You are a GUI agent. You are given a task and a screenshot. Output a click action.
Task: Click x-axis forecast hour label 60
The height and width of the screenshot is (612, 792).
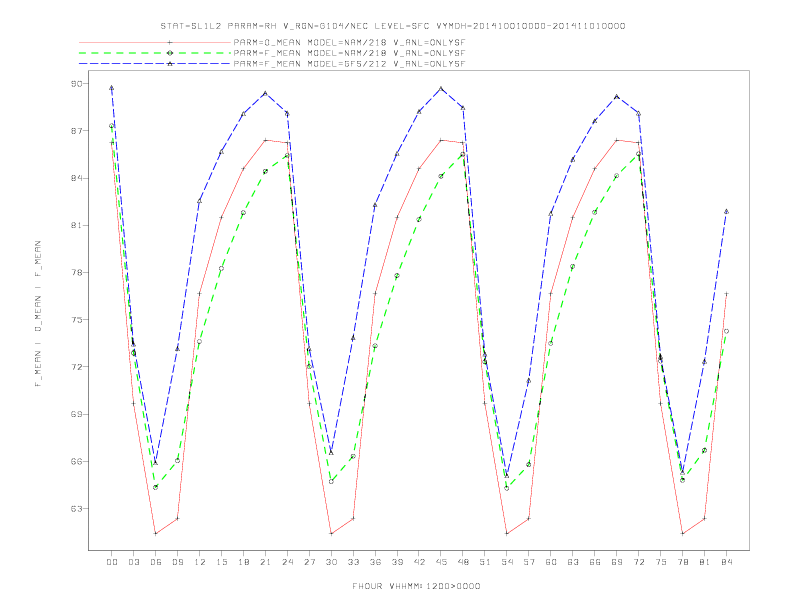[551, 562]
